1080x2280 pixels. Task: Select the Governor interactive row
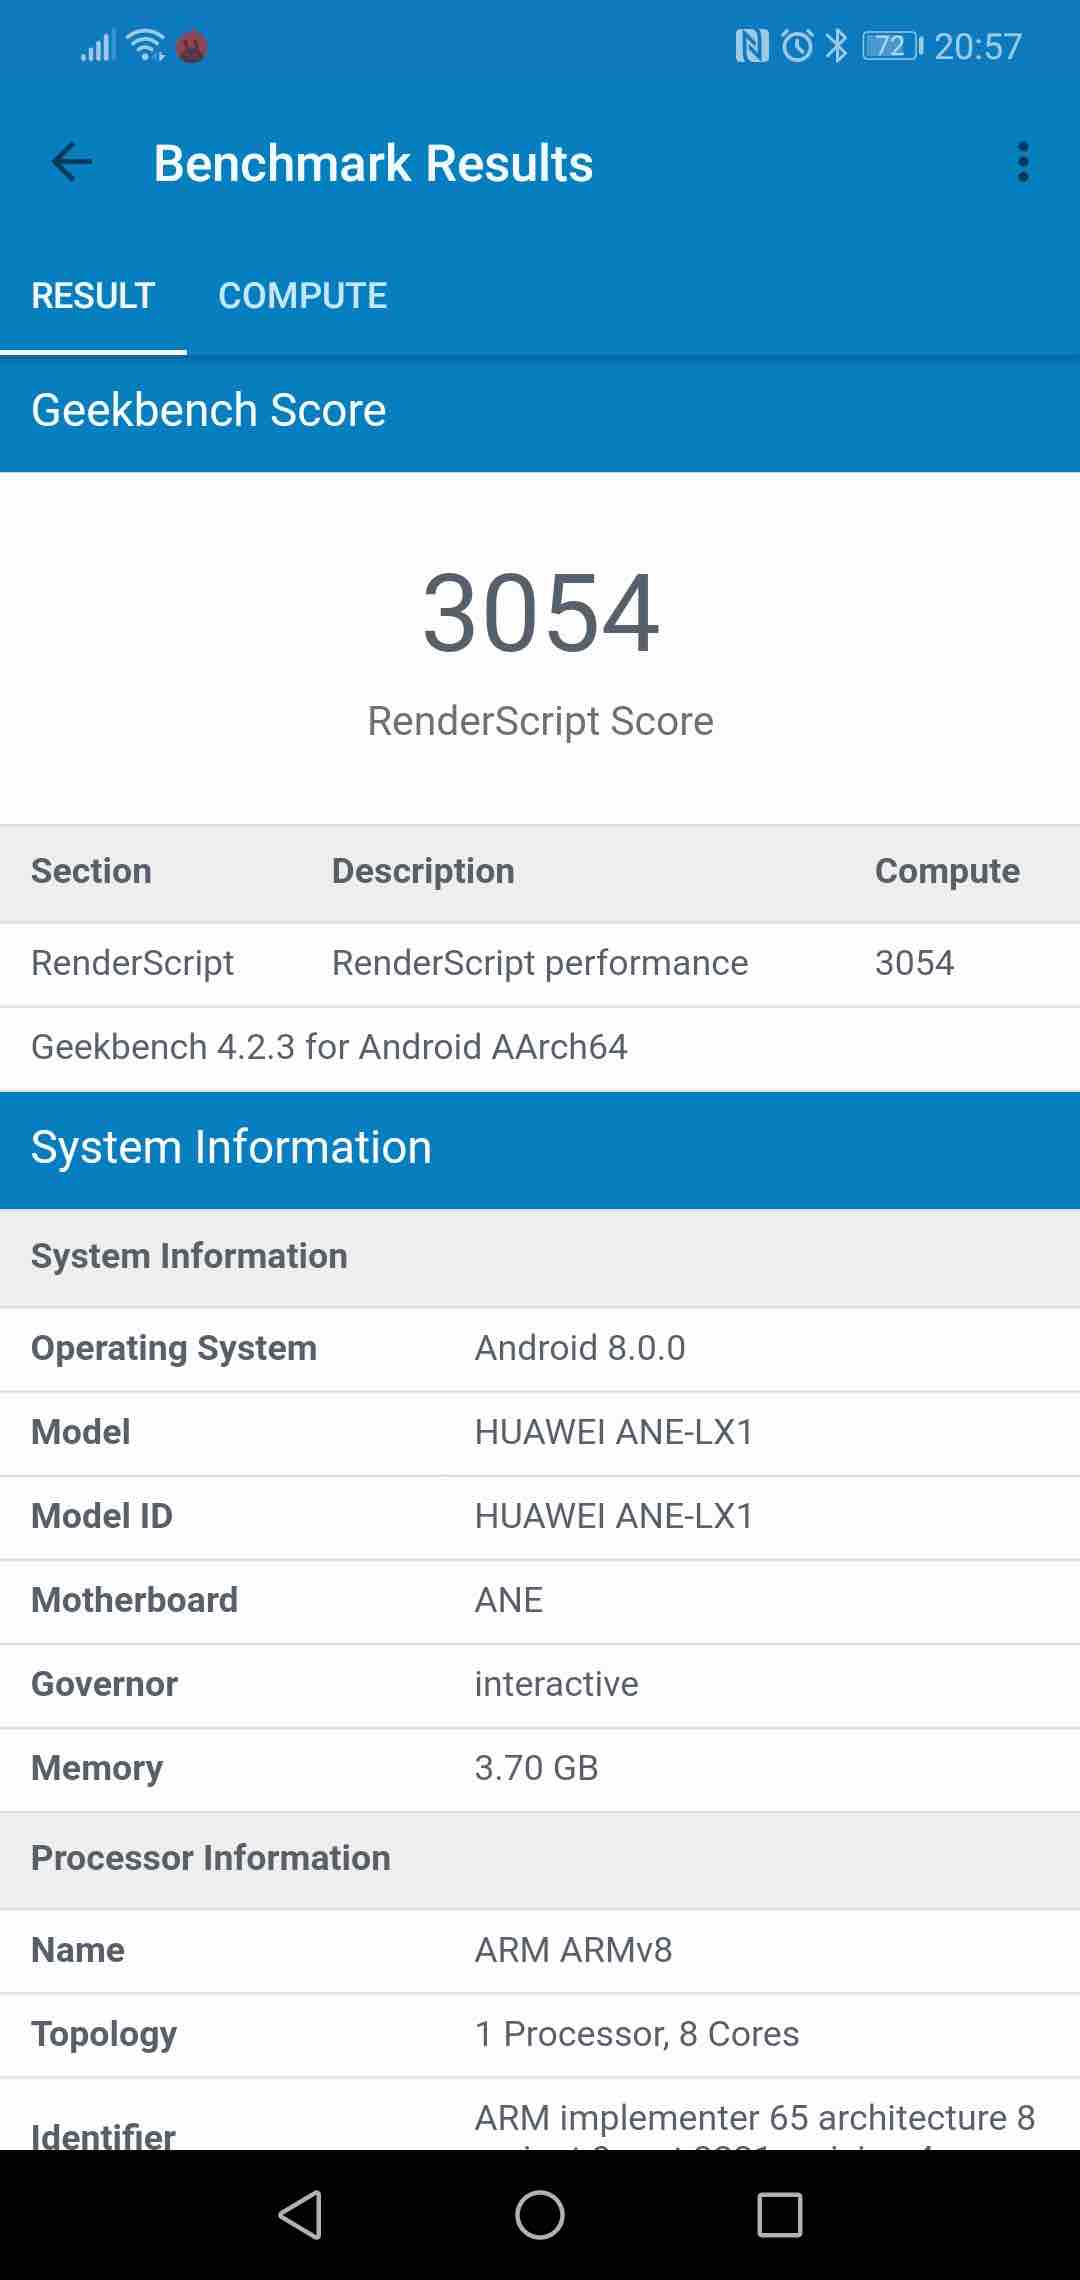tap(540, 1684)
